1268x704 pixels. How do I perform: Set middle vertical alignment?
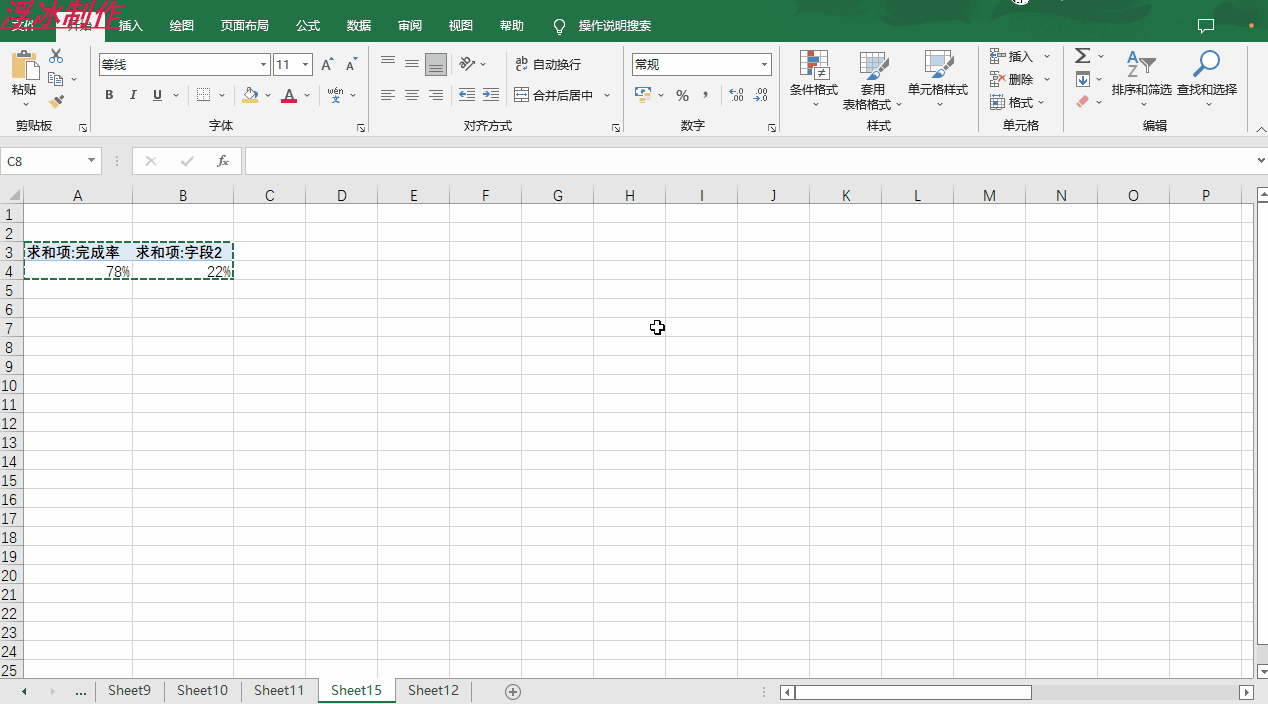pyautogui.click(x=412, y=64)
